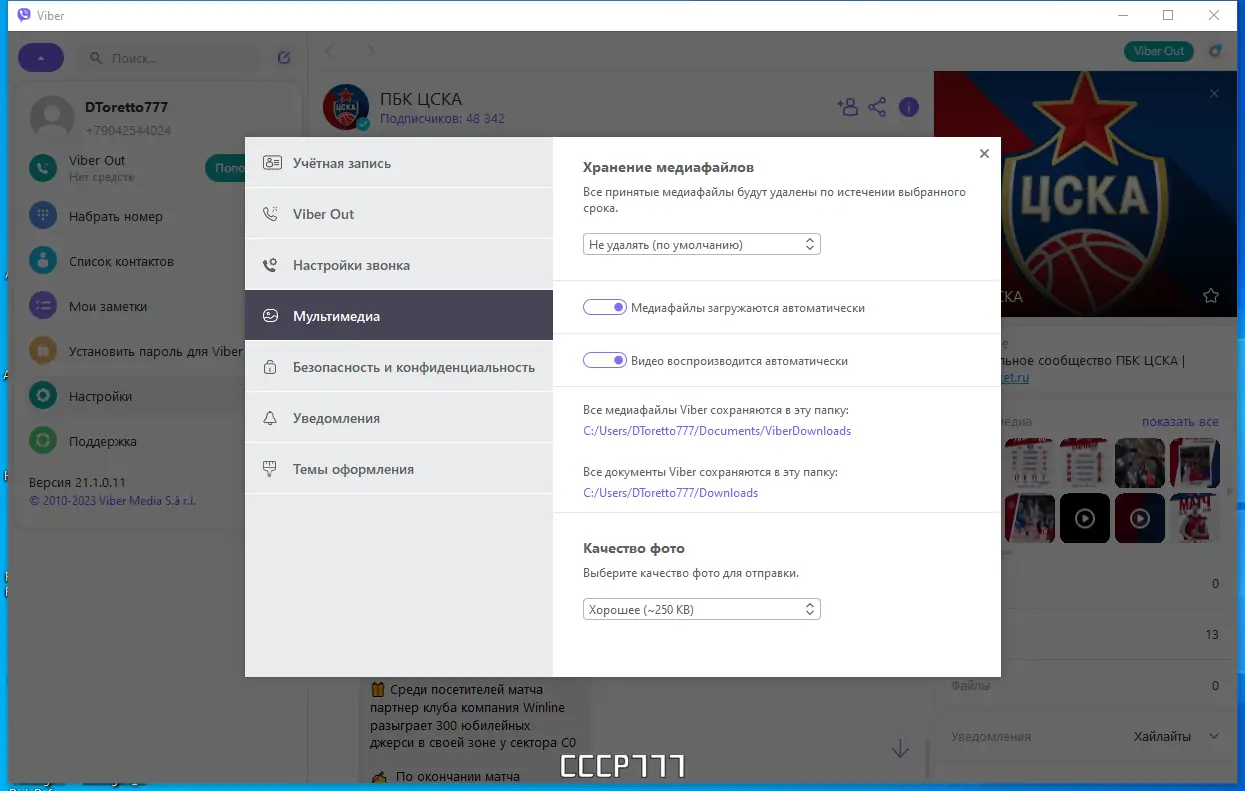Open Мои заметки from the sidebar
This screenshot has width=1245, height=791.
[x=41, y=306]
